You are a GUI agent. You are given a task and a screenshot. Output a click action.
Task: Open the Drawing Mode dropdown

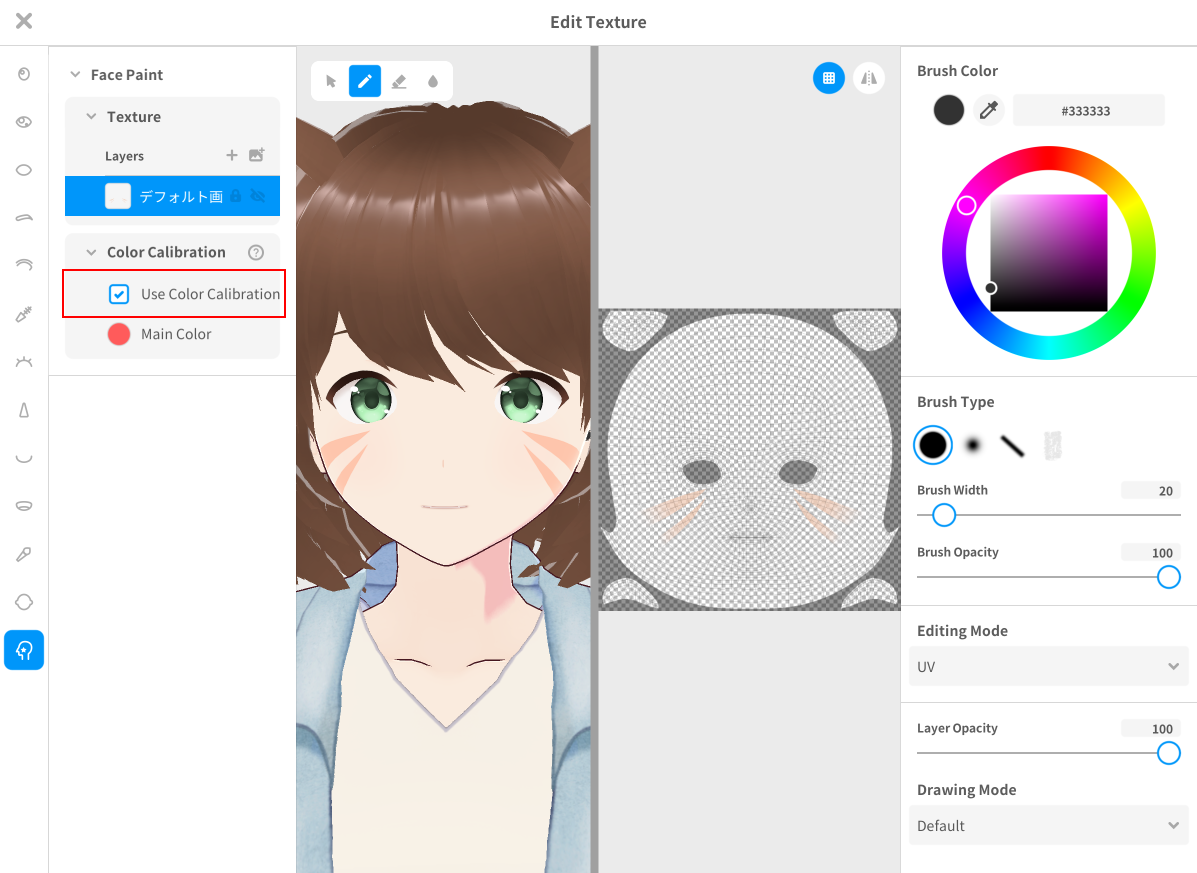click(x=1048, y=825)
